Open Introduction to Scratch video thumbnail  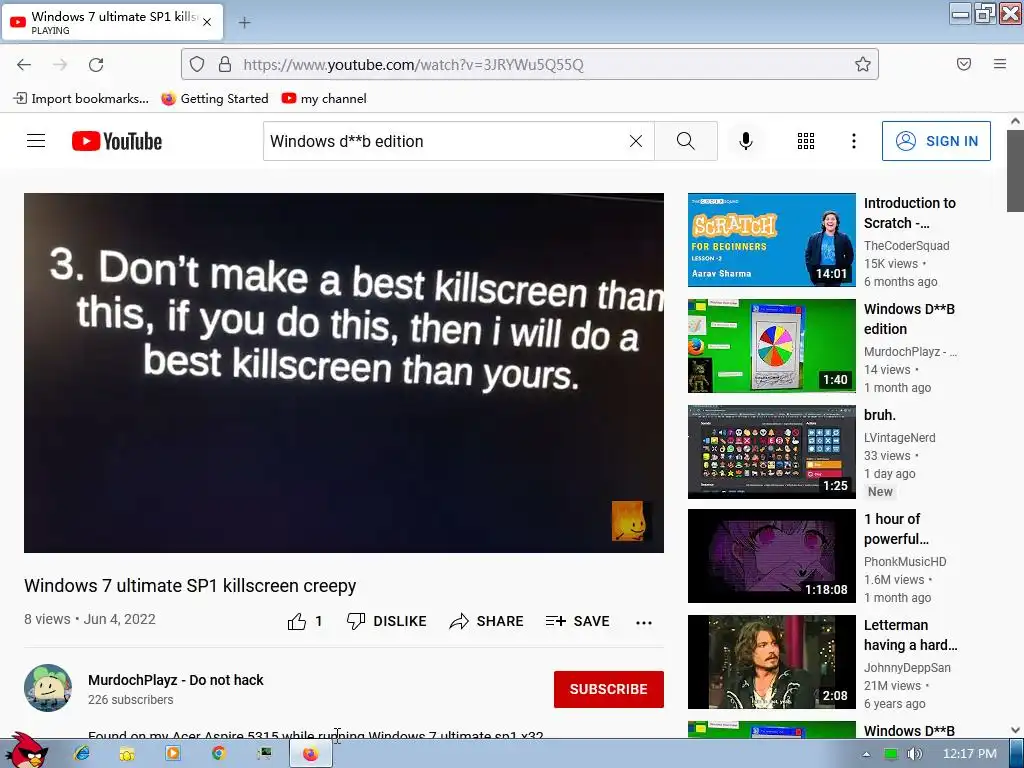coord(771,240)
